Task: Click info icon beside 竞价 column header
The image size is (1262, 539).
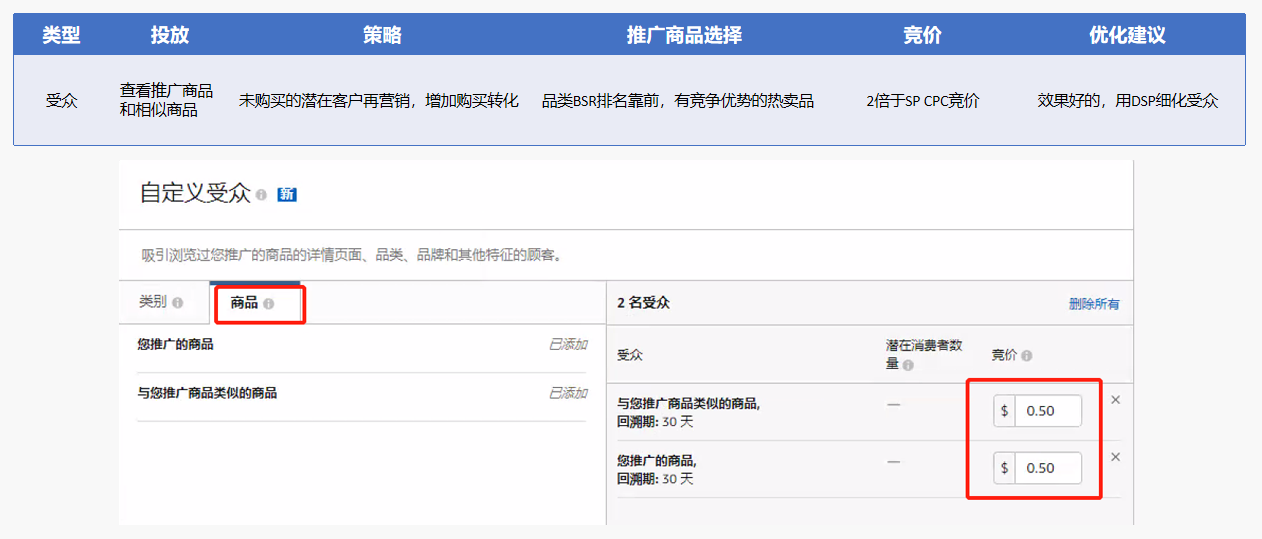Action: tap(1027, 356)
